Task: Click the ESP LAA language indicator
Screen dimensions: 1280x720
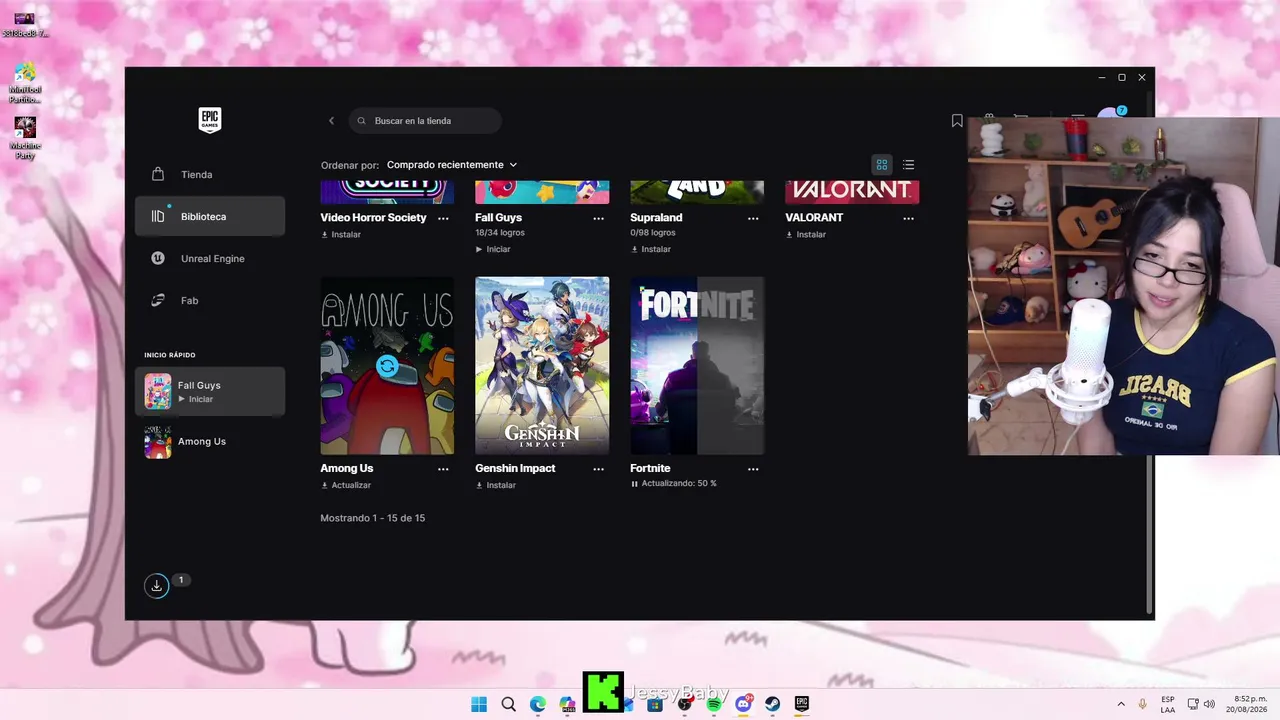Action: coord(1168,704)
